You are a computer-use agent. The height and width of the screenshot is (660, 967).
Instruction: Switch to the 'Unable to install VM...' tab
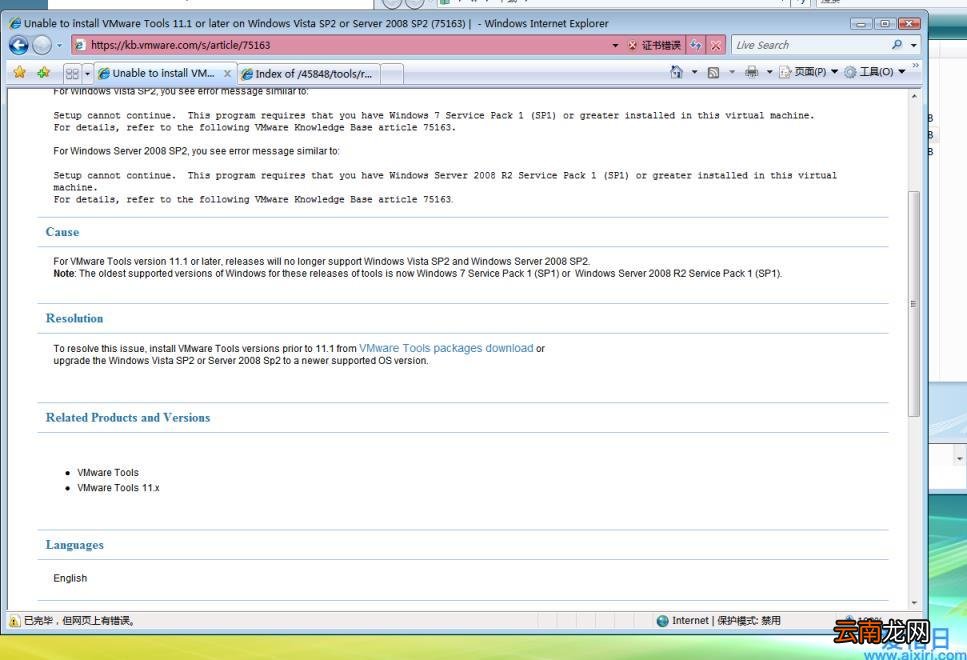click(x=158, y=73)
